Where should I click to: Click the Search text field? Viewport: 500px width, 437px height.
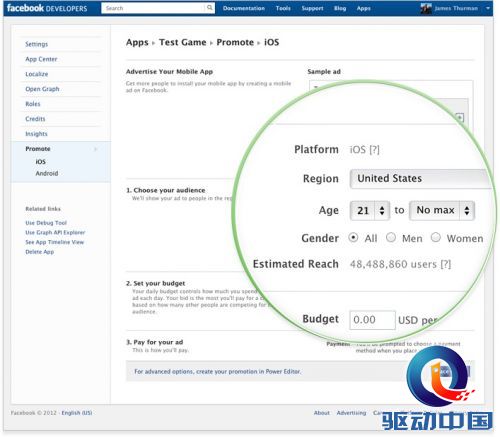click(153, 8)
